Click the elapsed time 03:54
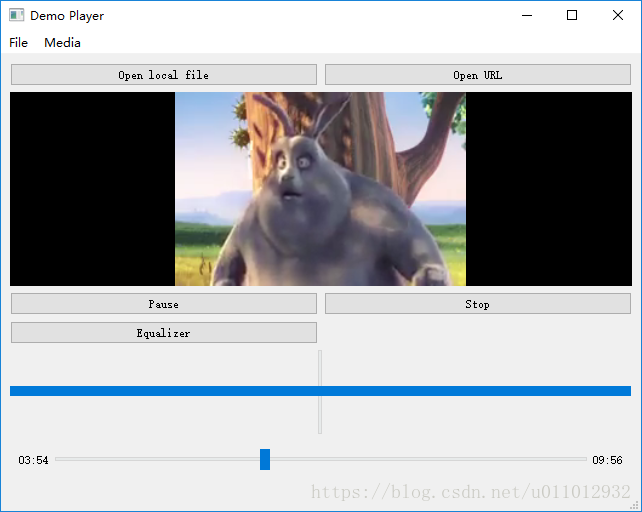642x512 pixels. point(33,460)
